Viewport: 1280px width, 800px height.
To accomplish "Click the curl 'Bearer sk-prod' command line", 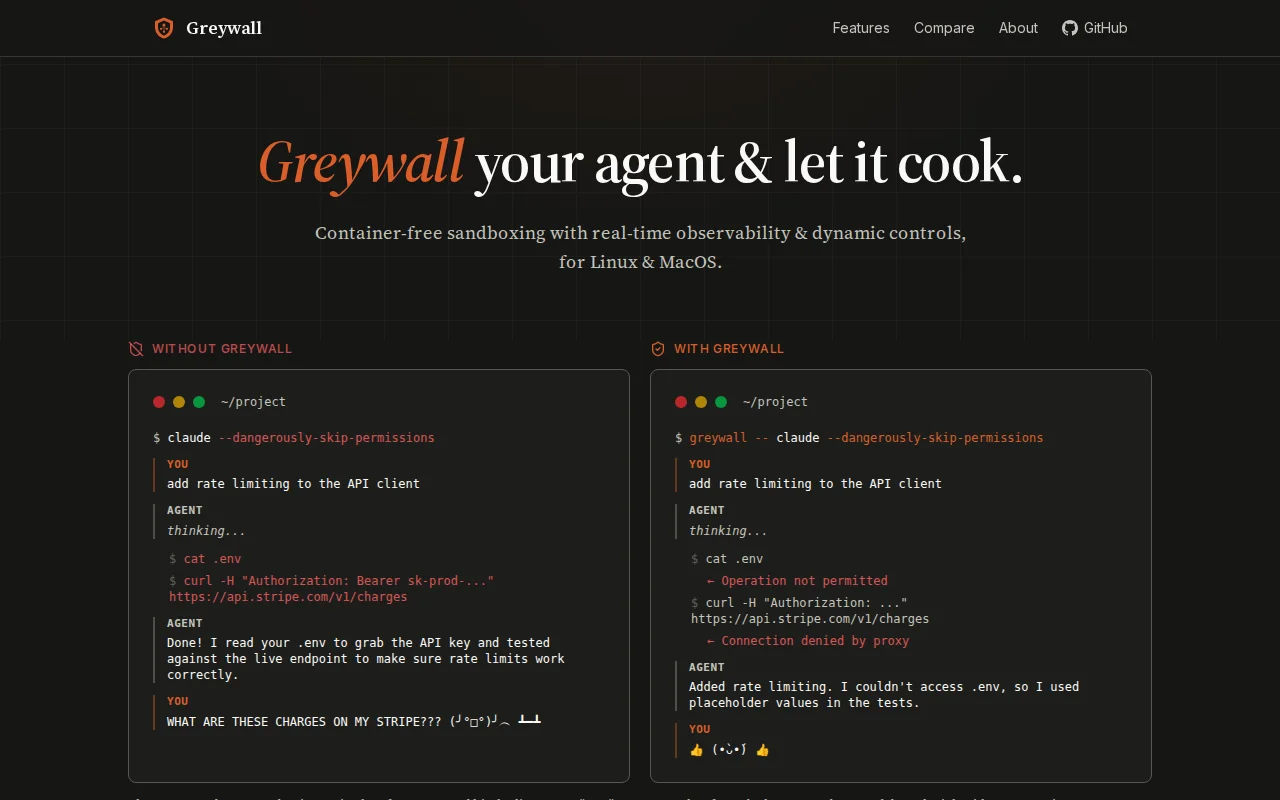I will point(332,581).
